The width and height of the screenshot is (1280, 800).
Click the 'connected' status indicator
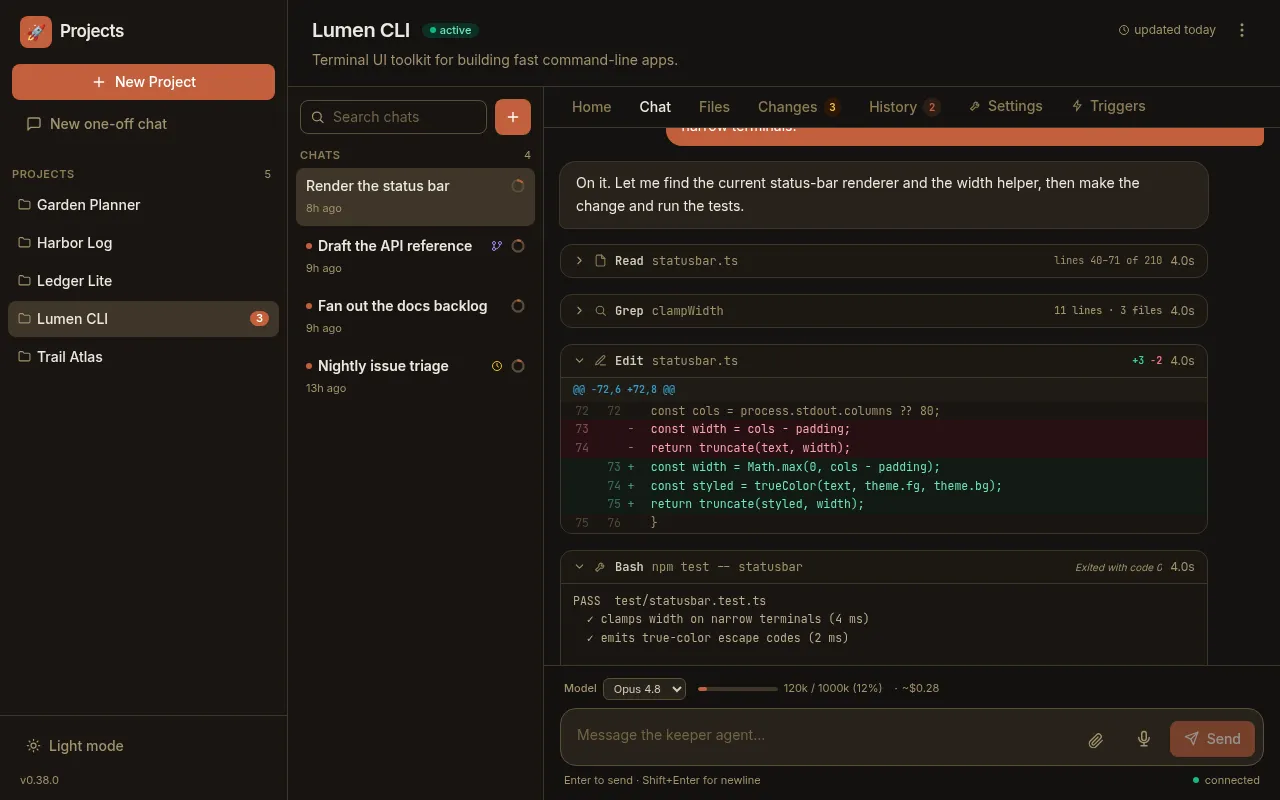point(1226,780)
